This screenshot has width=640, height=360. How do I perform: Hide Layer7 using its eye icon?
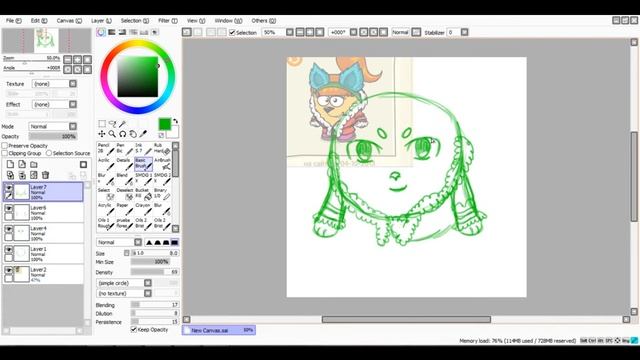pos(8,188)
